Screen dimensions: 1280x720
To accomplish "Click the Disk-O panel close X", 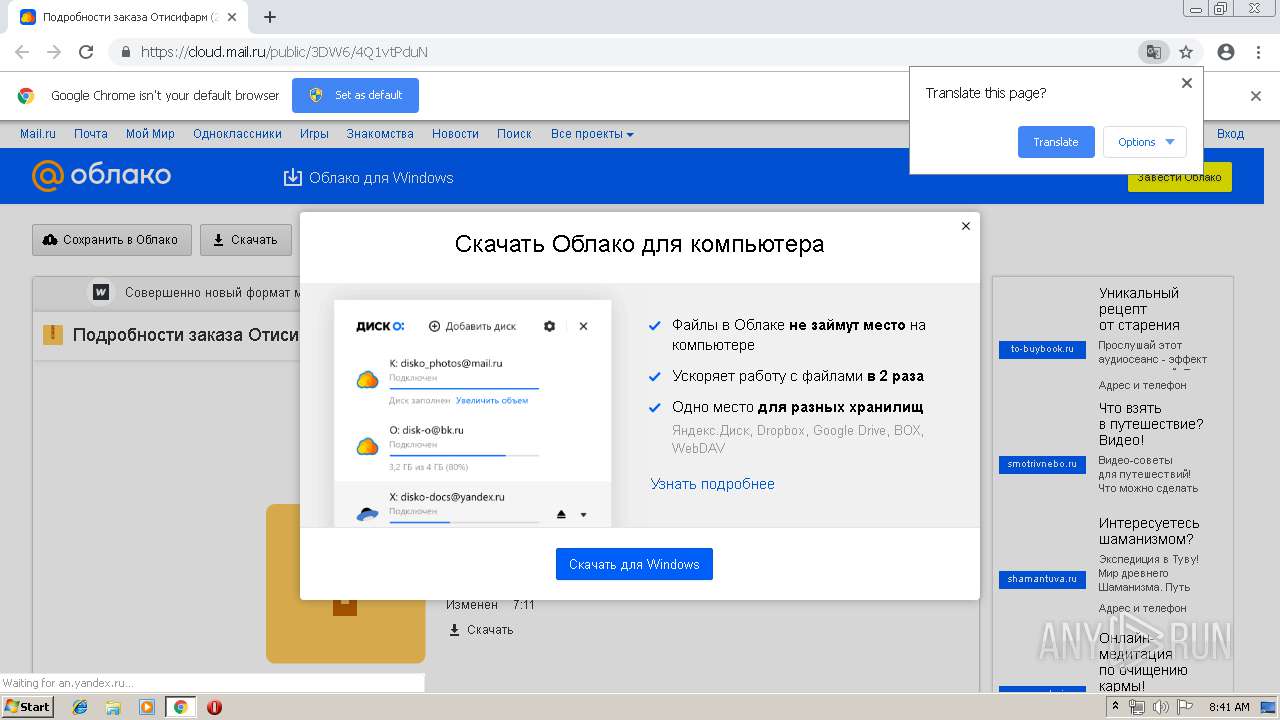I will (x=584, y=326).
